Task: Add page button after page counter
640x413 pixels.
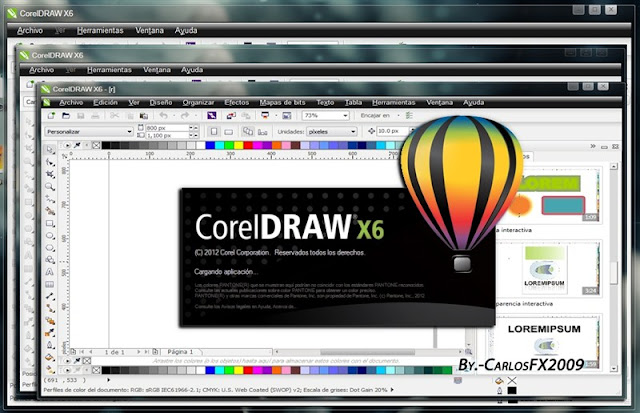Action: pos(155,352)
